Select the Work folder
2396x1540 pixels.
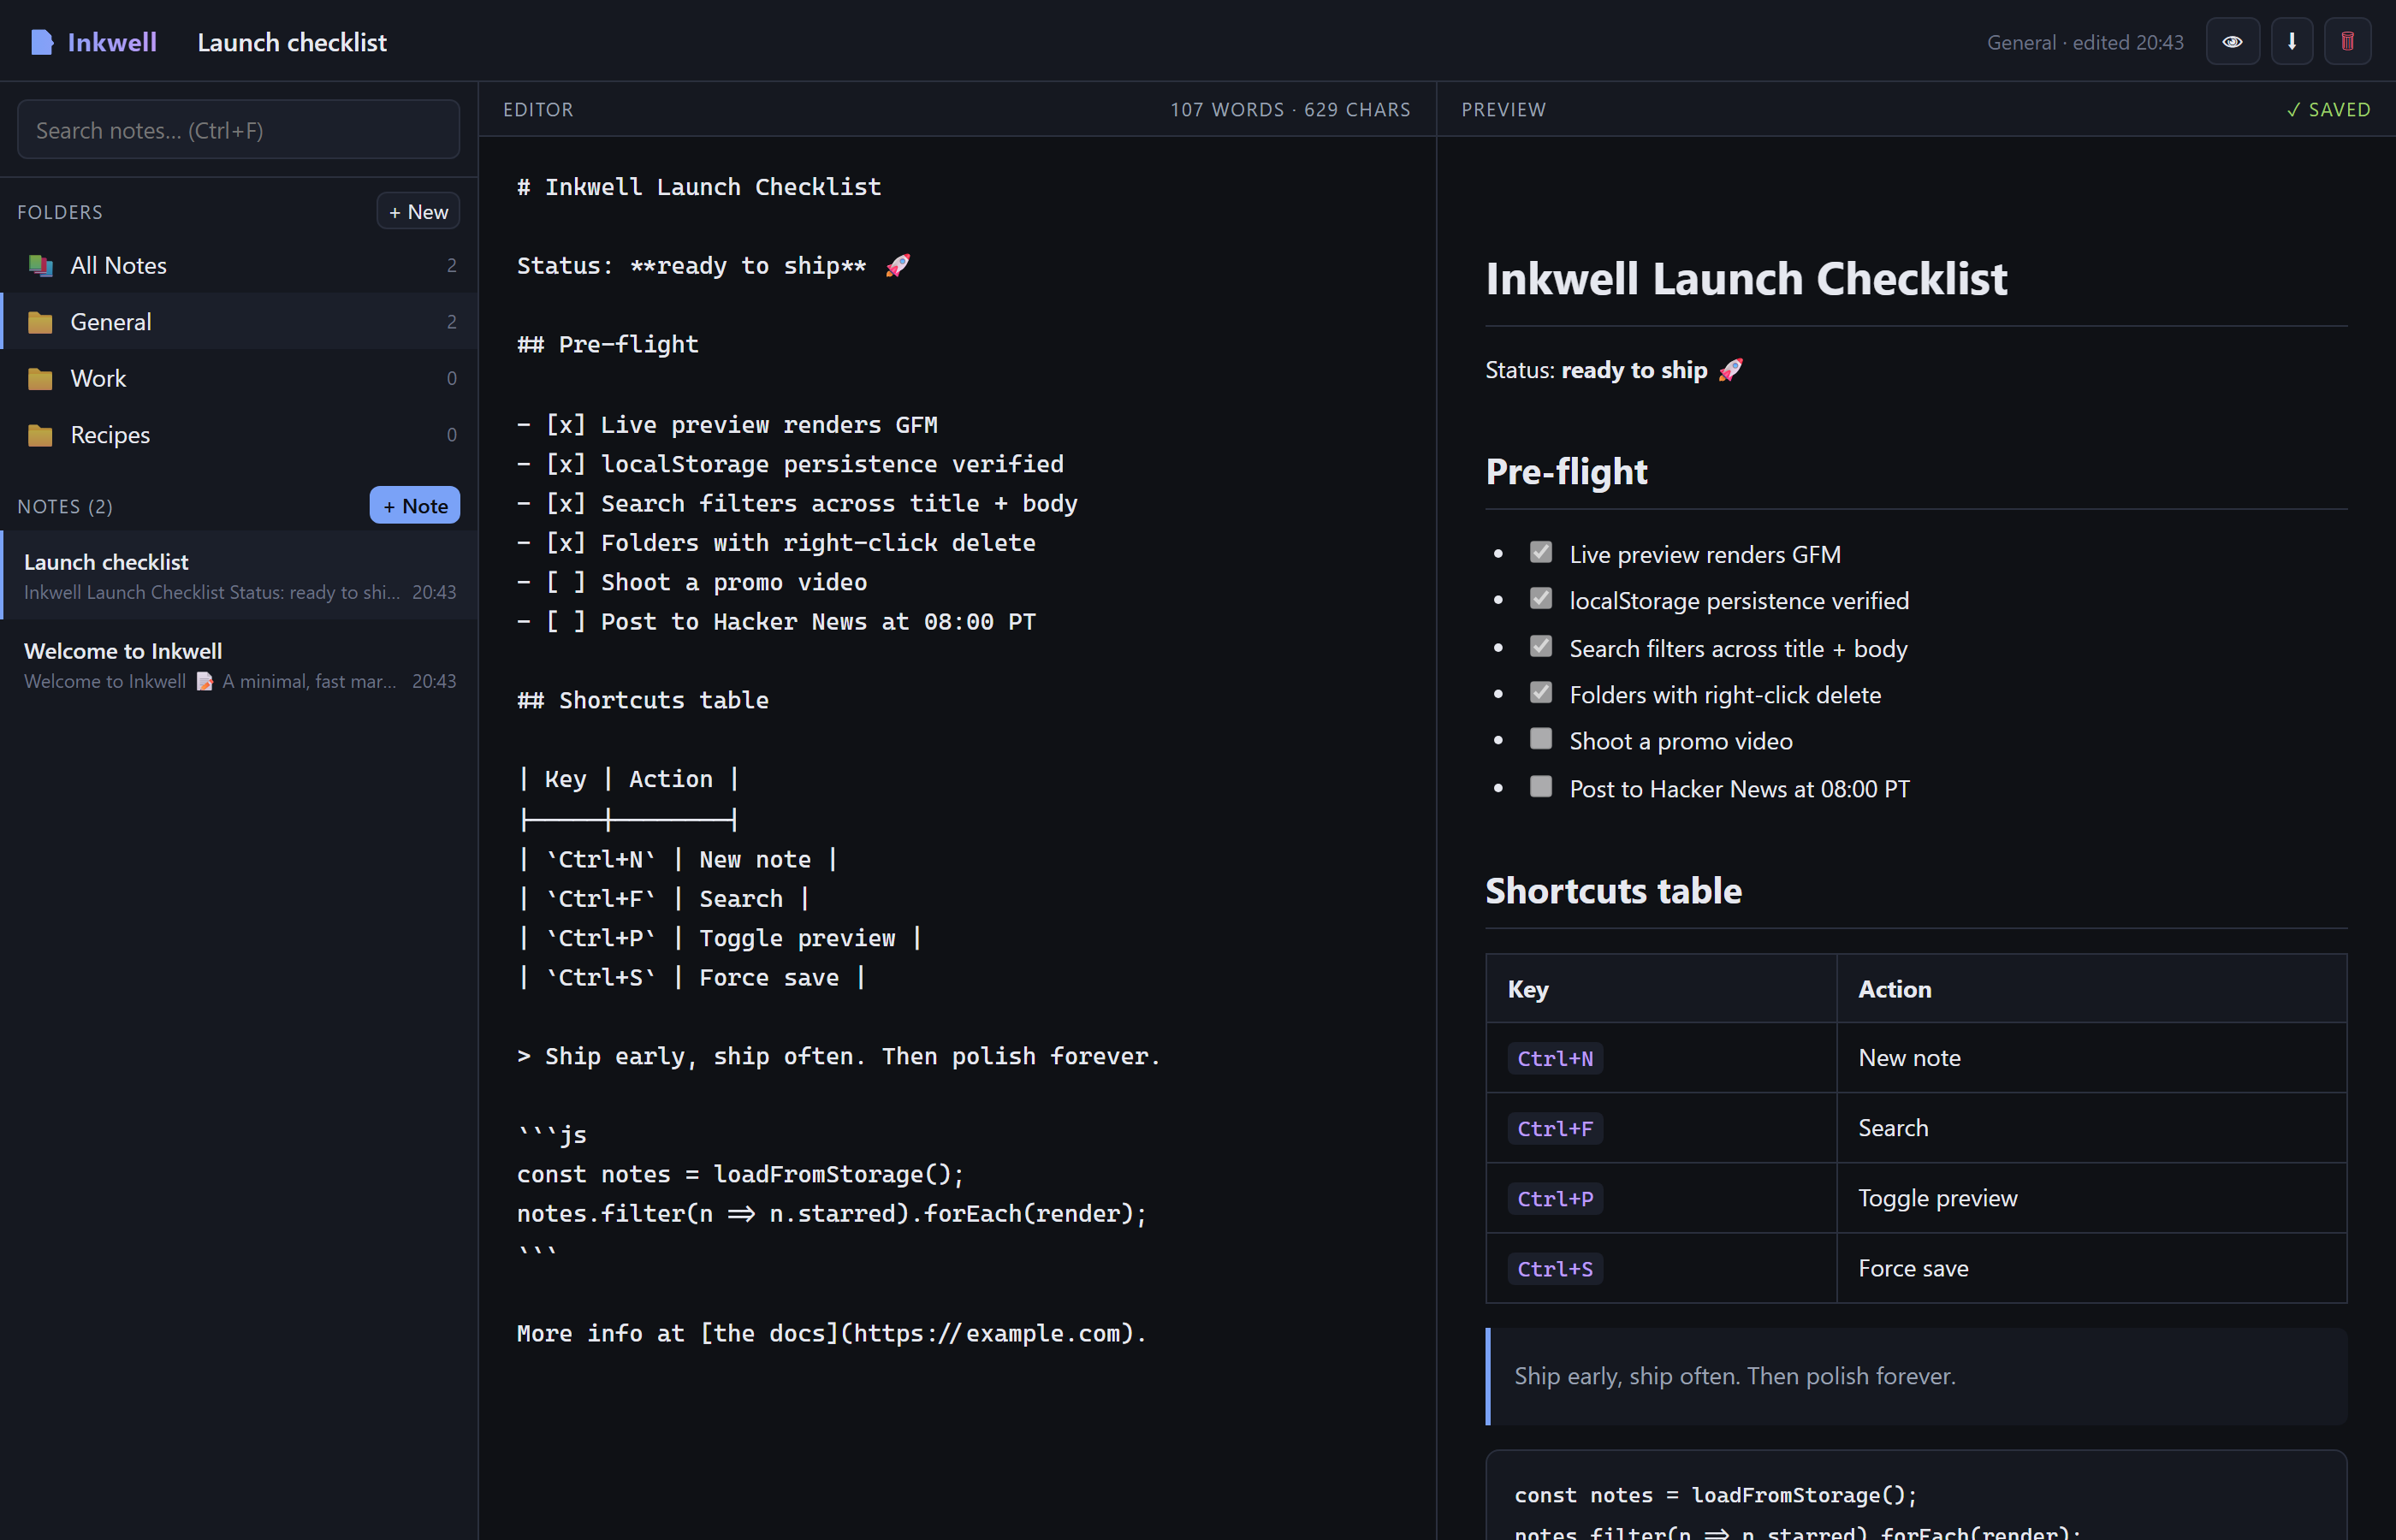point(239,379)
